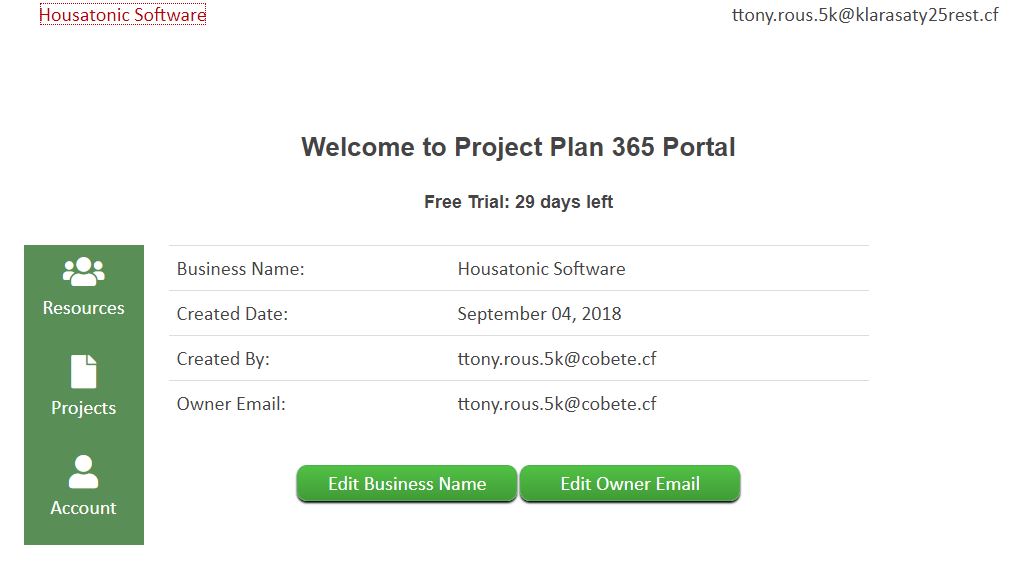
Task: Click the Business Name value Housatonic Software
Action: point(541,269)
